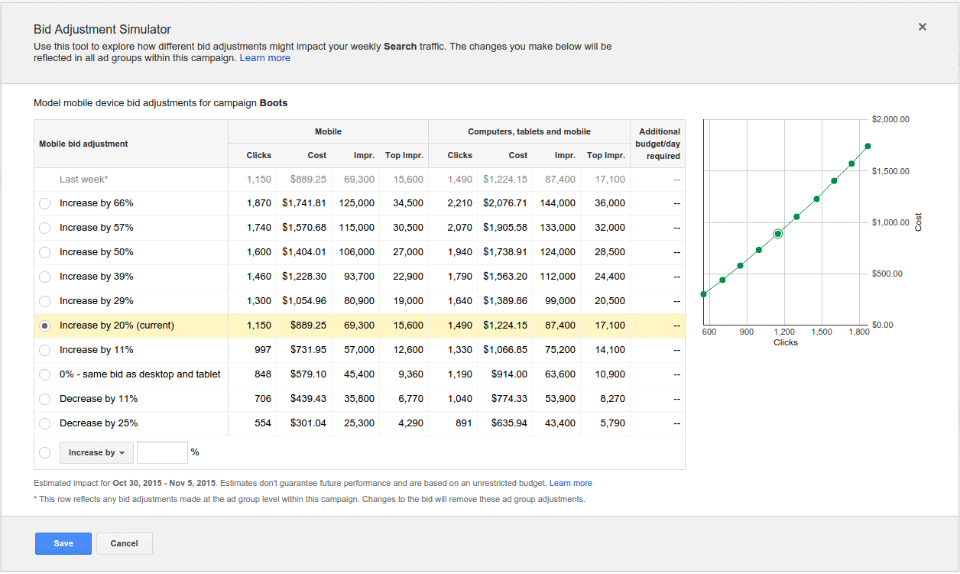Choose the Decrease by 25% bid adjustment
960x574 pixels.
45,424
